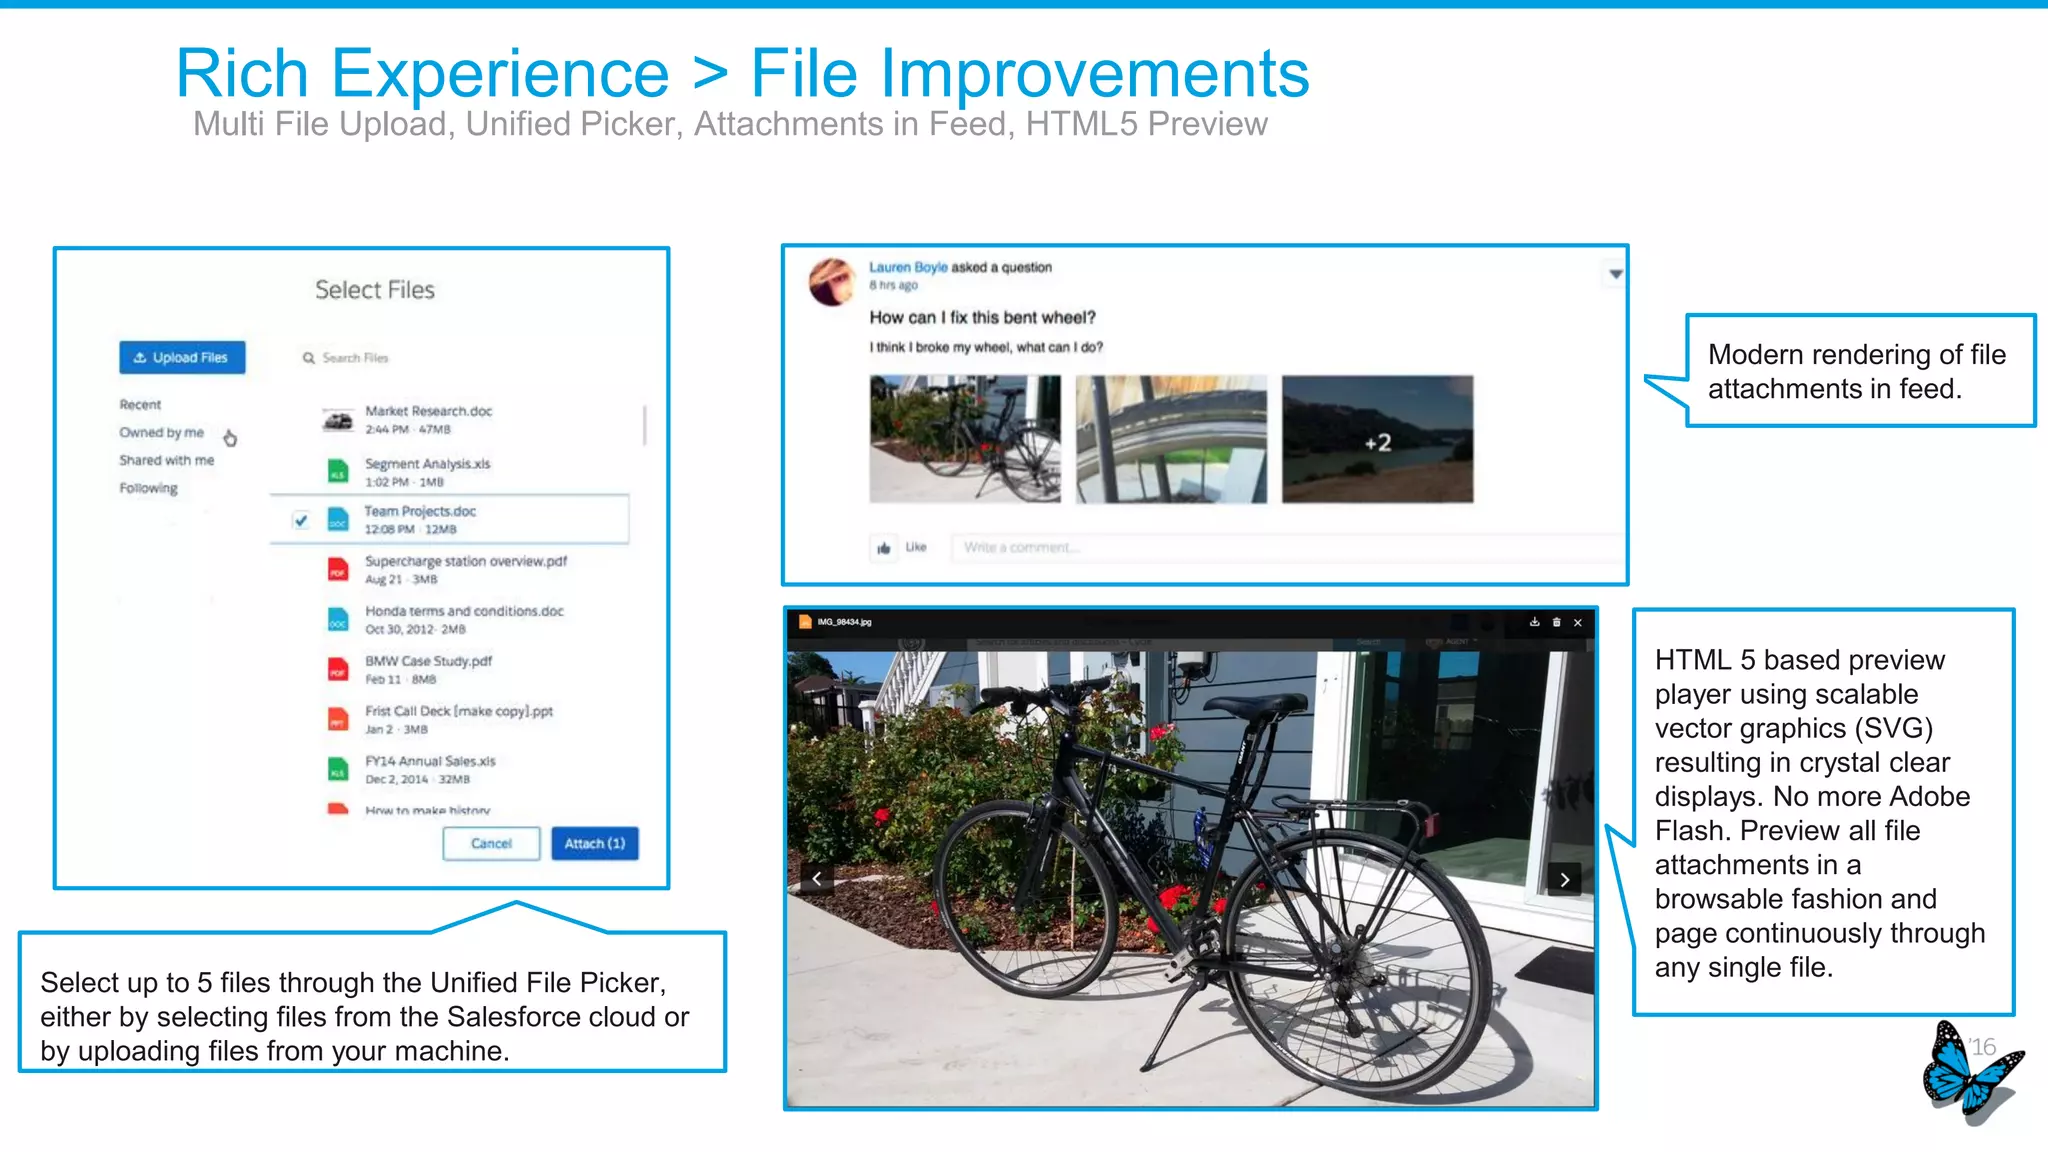Uncheck the Team Projects.doc checkbox
This screenshot has width=2048, height=1152.
(301, 520)
